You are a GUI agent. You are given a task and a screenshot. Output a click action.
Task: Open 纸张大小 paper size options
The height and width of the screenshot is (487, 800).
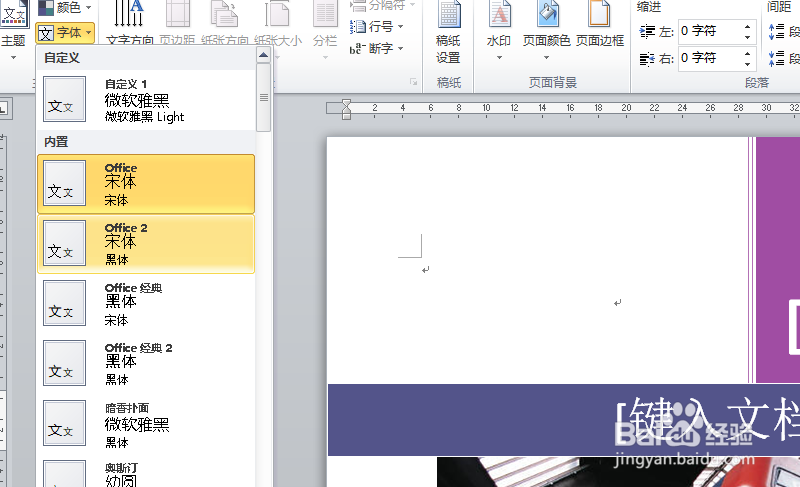coord(278,23)
